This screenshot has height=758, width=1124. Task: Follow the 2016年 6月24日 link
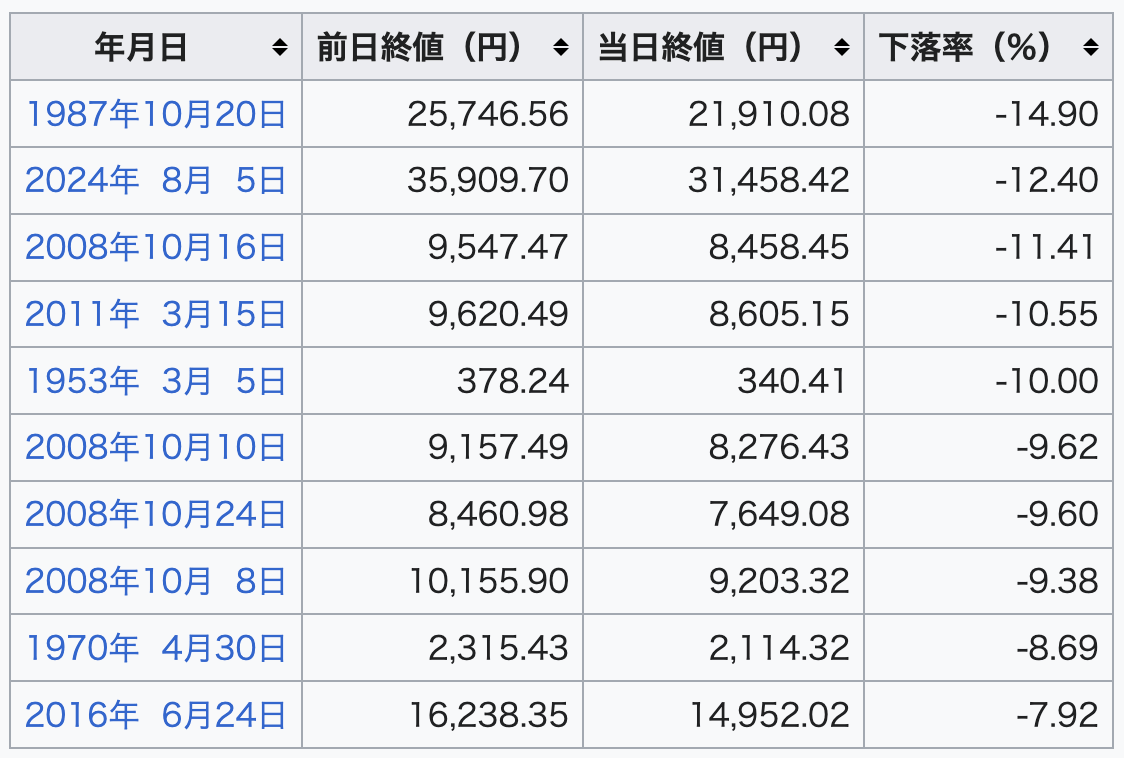[x=156, y=715]
